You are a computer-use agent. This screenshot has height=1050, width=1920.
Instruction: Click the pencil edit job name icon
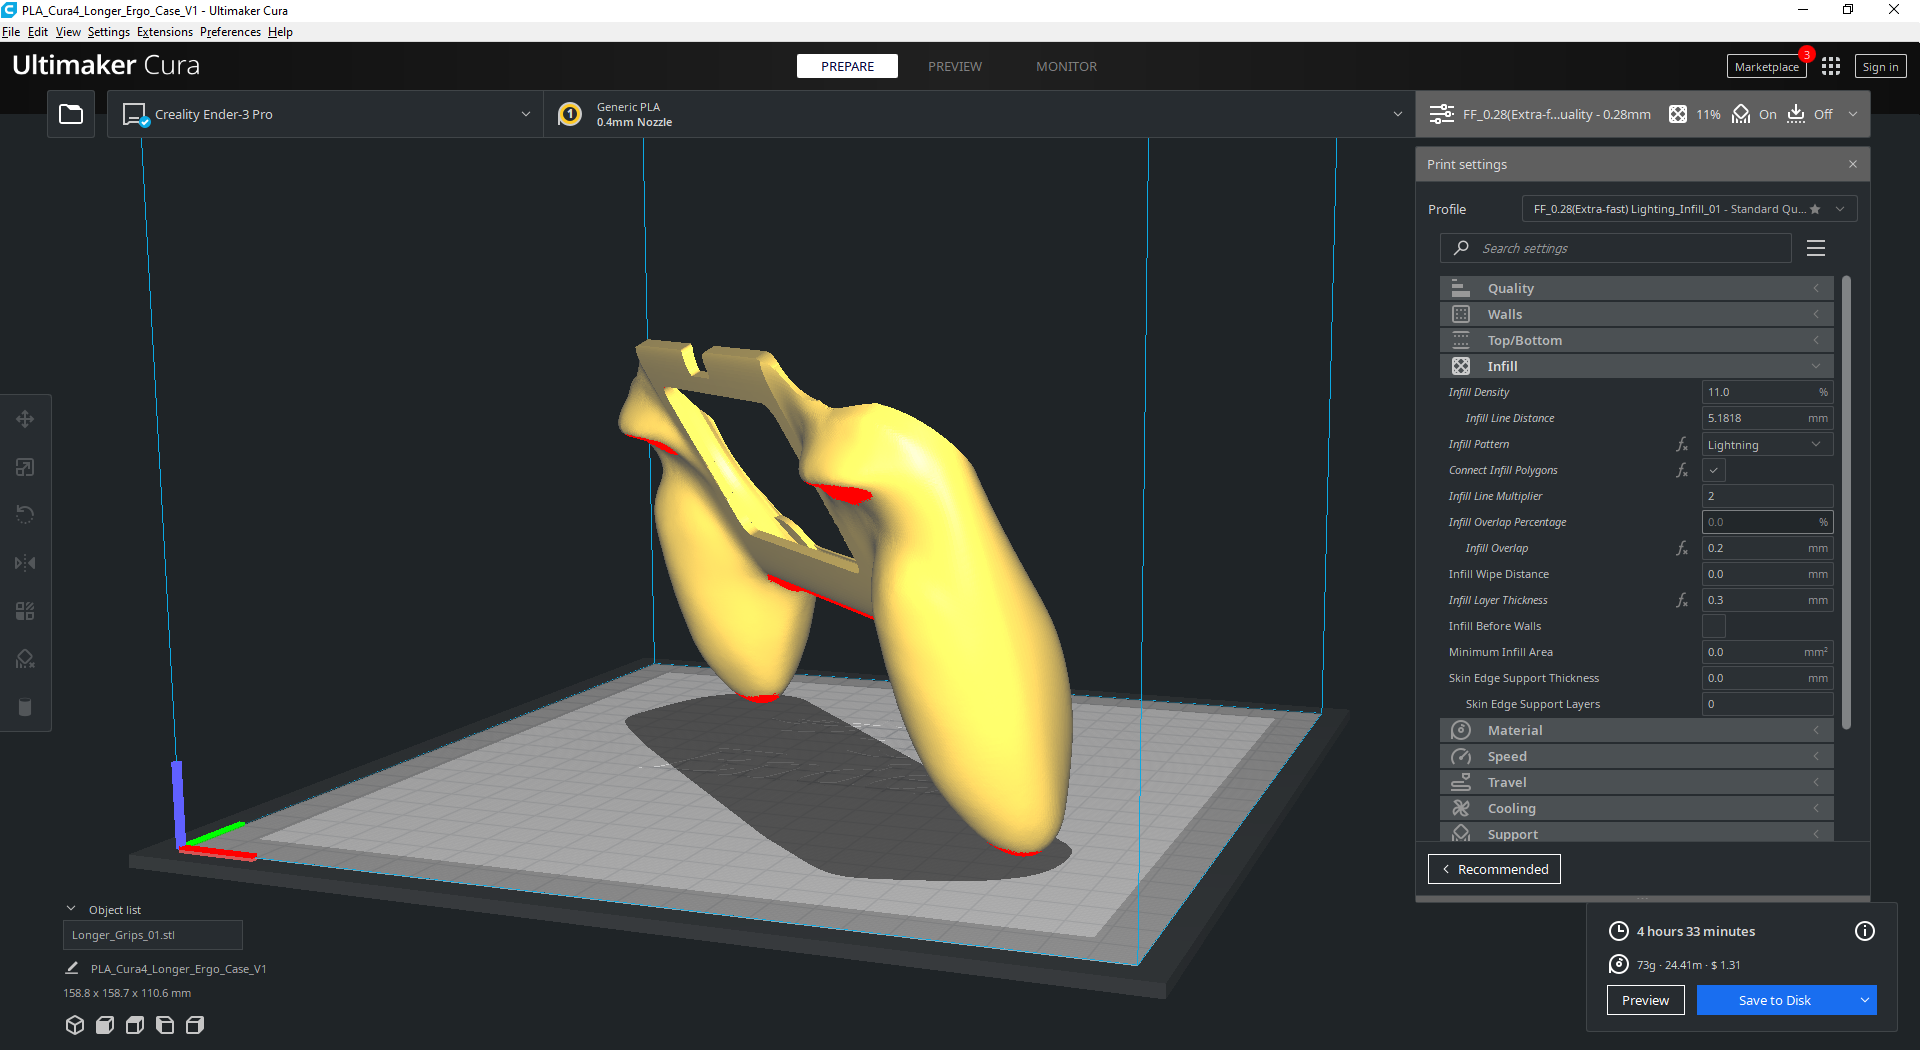tap(72, 968)
